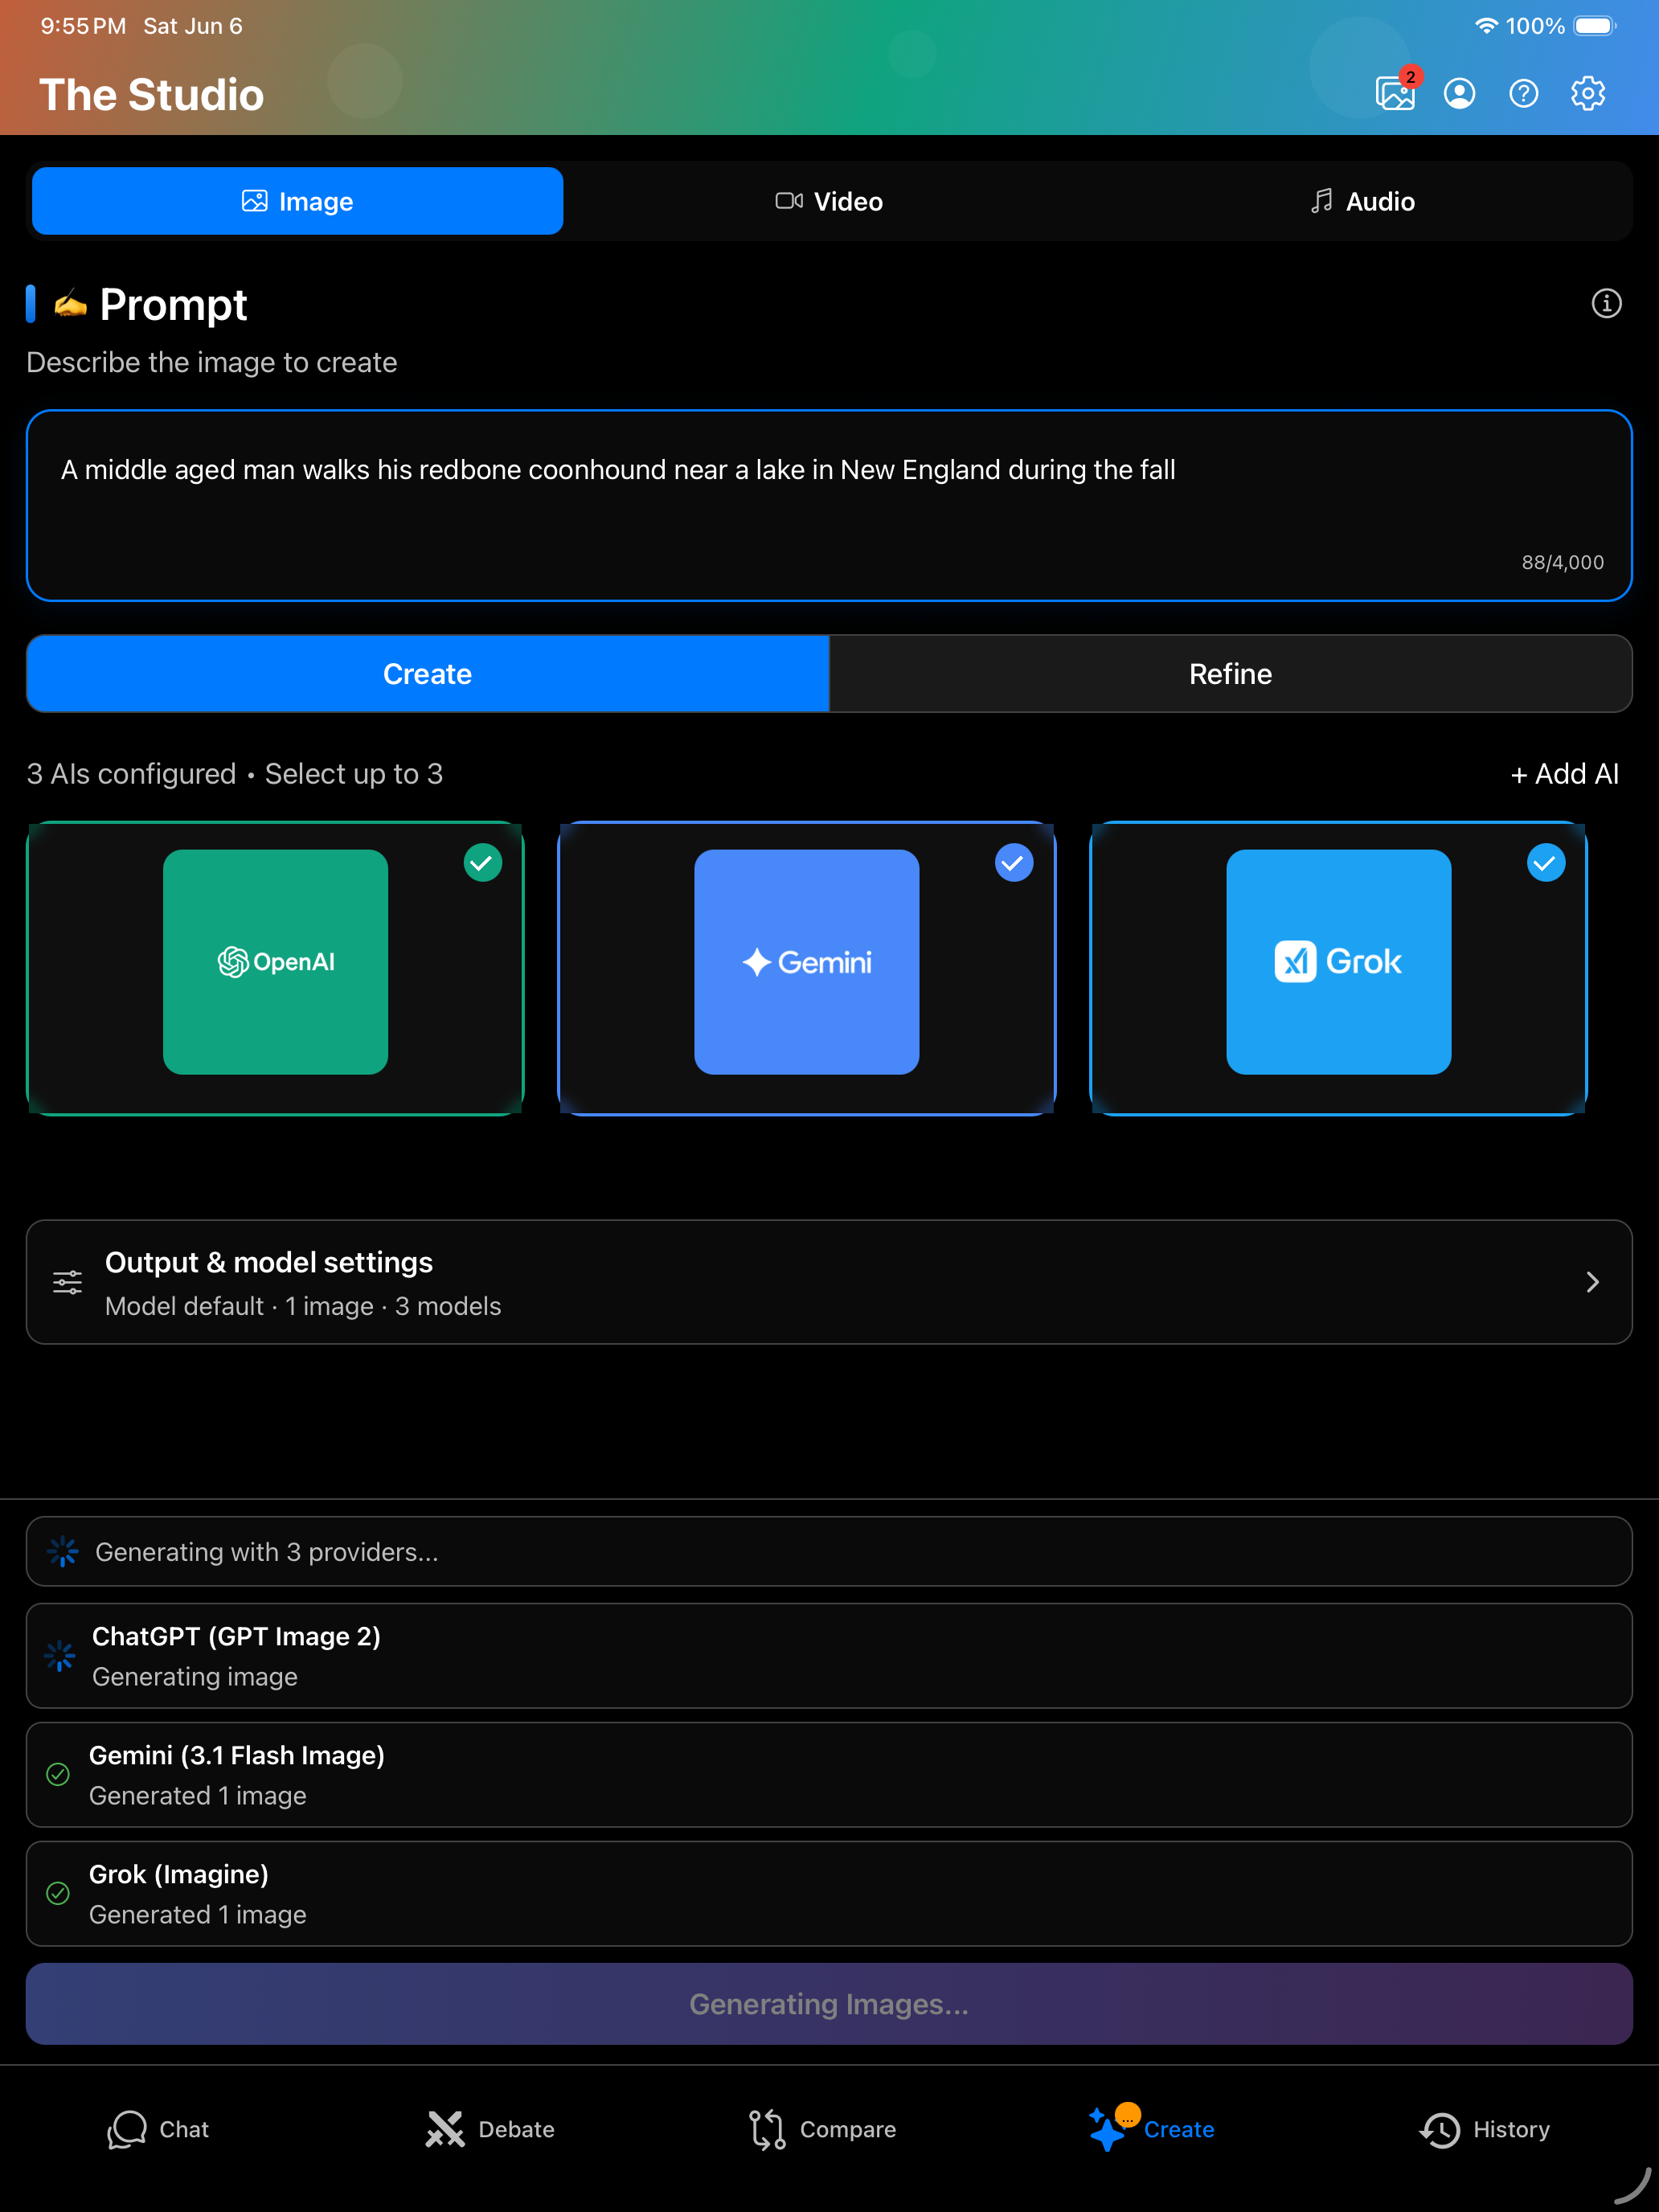Screen dimensions: 1659x2212
Task: Open the user profile icon
Action: (x=1460, y=94)
